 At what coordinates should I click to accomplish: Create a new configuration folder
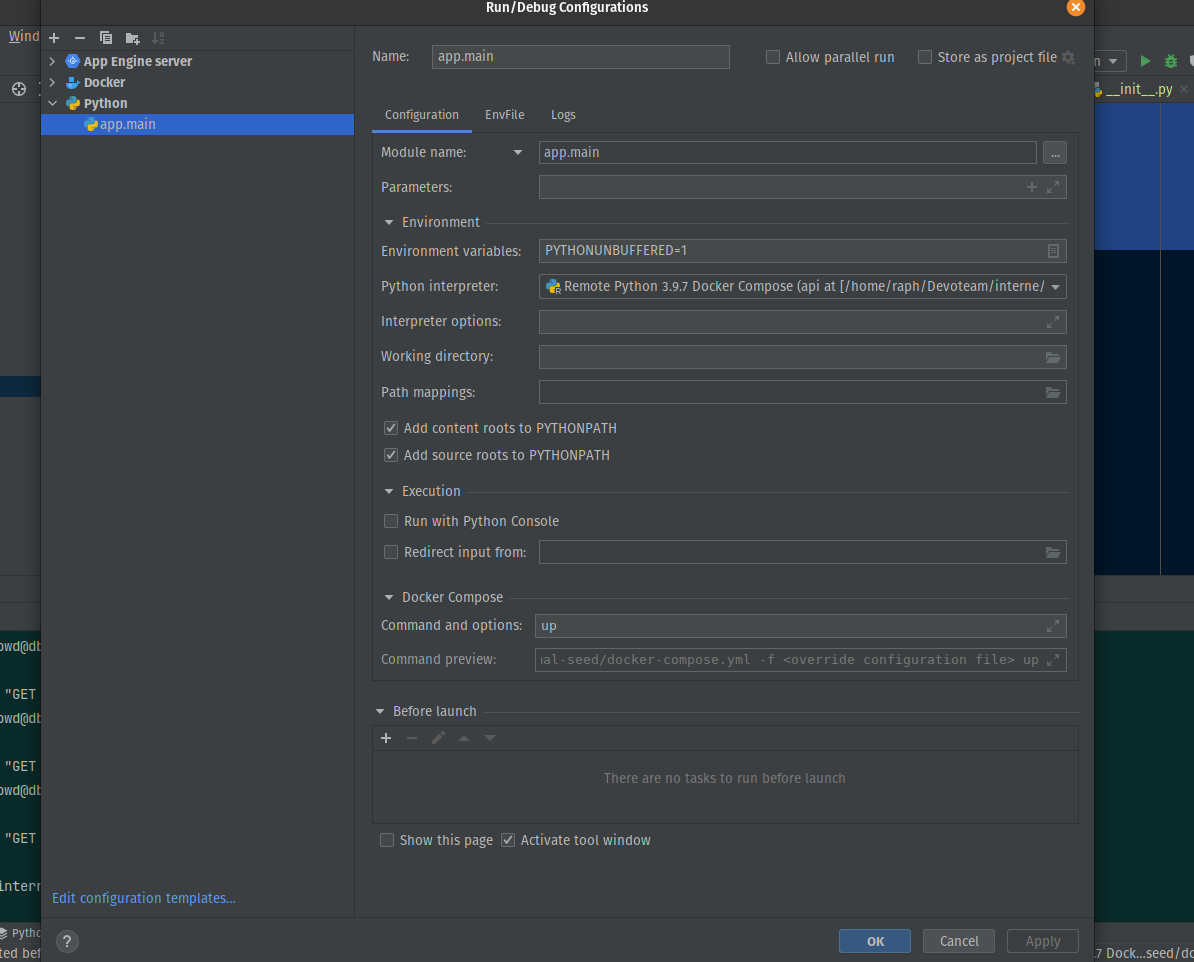click(132, 38)
